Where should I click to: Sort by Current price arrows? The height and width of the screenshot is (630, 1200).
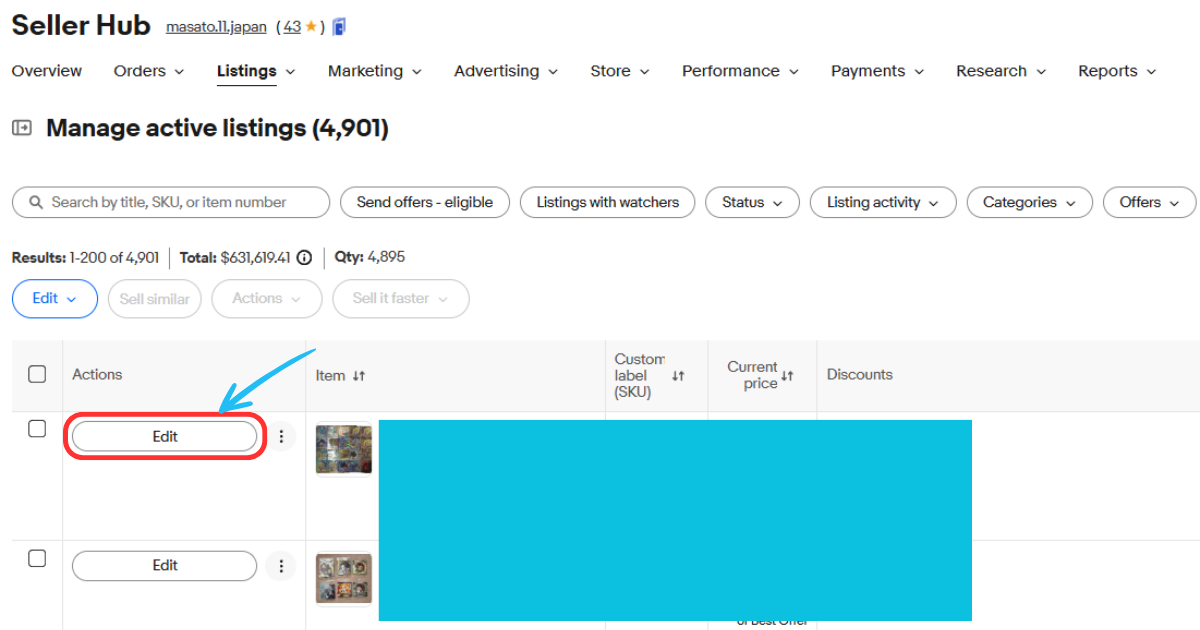click(x=787, y=376)
